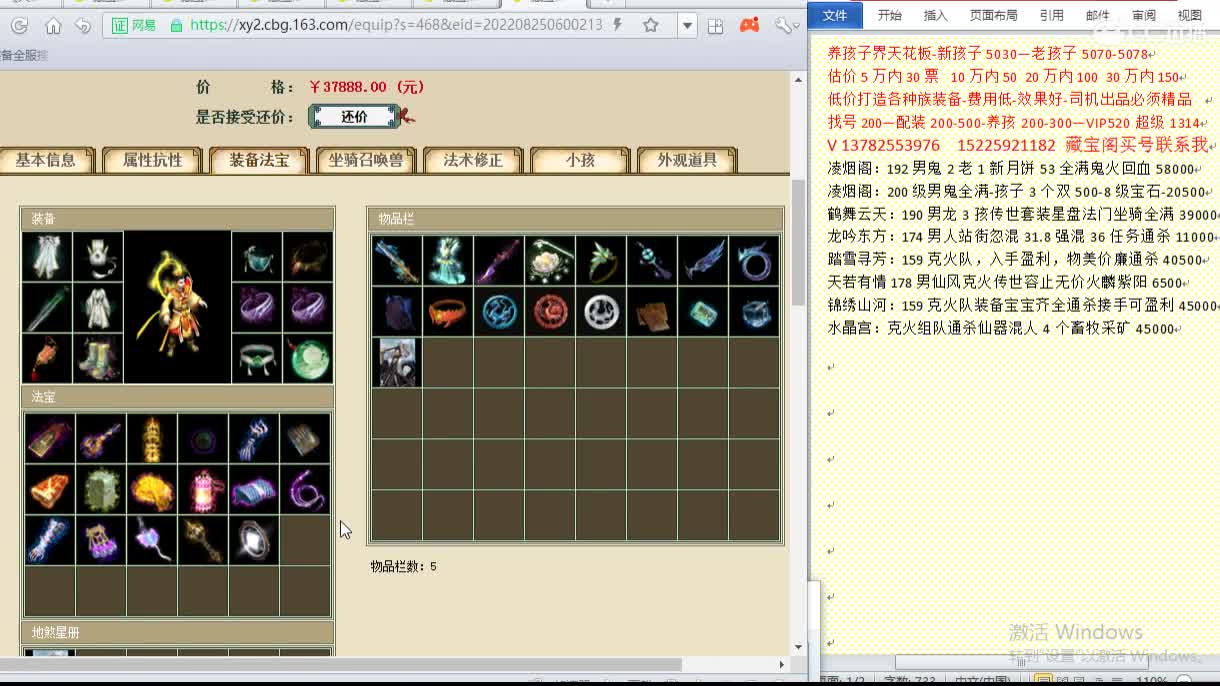The width and height of the screenshot is (1220, 686).
Task: Go to browser home page icon
Action: point(53,25)
